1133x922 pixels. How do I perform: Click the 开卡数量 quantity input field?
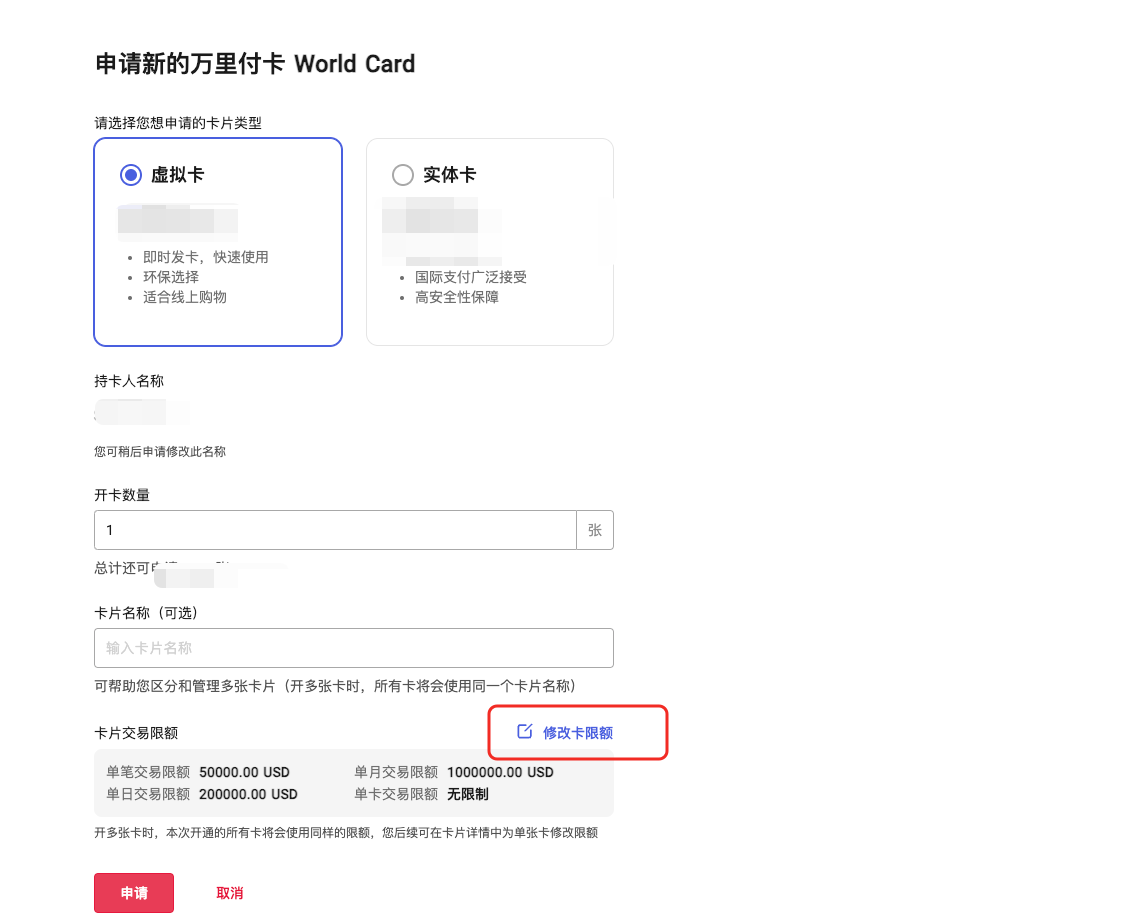tap(335, 529)
